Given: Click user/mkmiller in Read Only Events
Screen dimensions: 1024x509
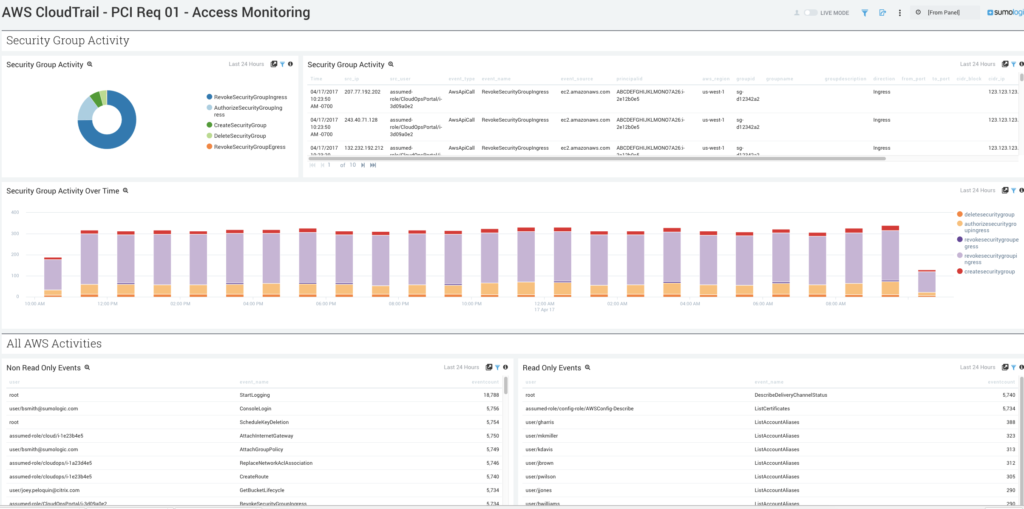Looking at the screenshot, I should (x=539, y=436).
